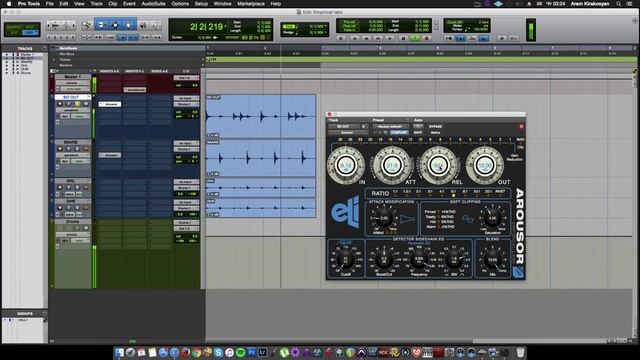Click the Blend Mix knob on Arousor
Screen dimensions: 640x360
point(493,259)
